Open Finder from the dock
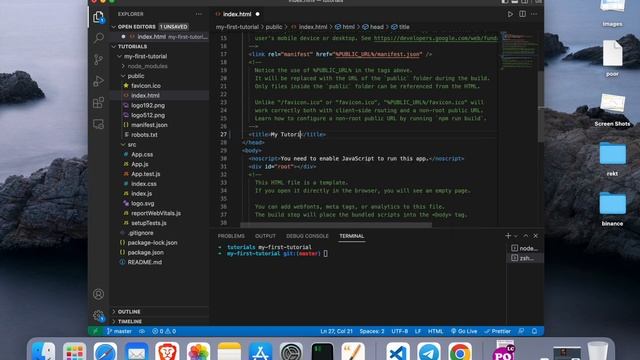 (43, 352)
